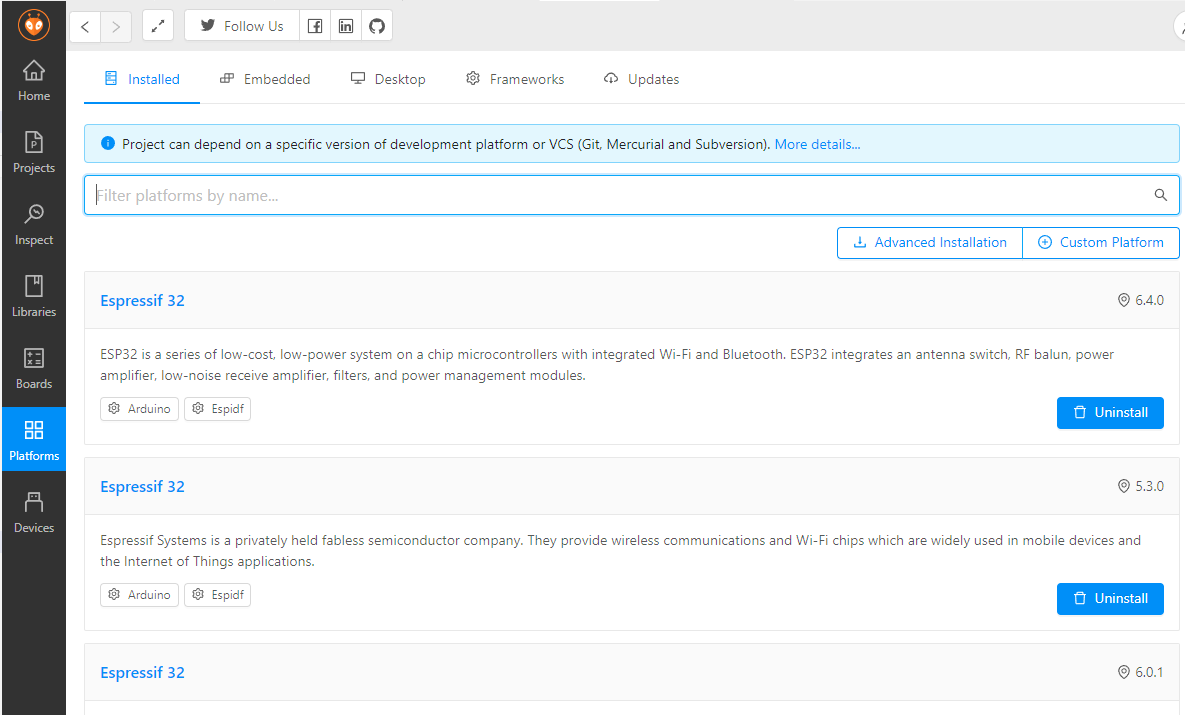Viewport: 1185px width, 715px height.
Task: Open the Home page in sidebar
Action: click(34, 81)
